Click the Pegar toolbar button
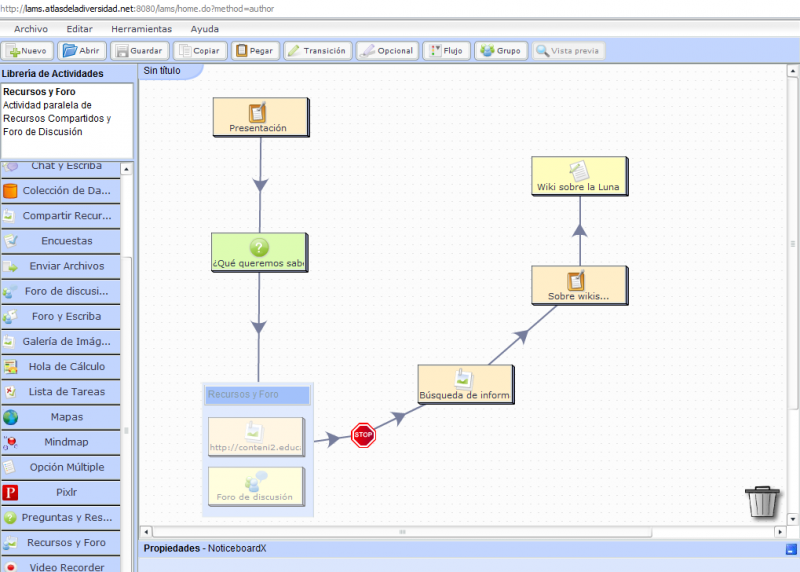800x572 pixels. coord(255,51)
